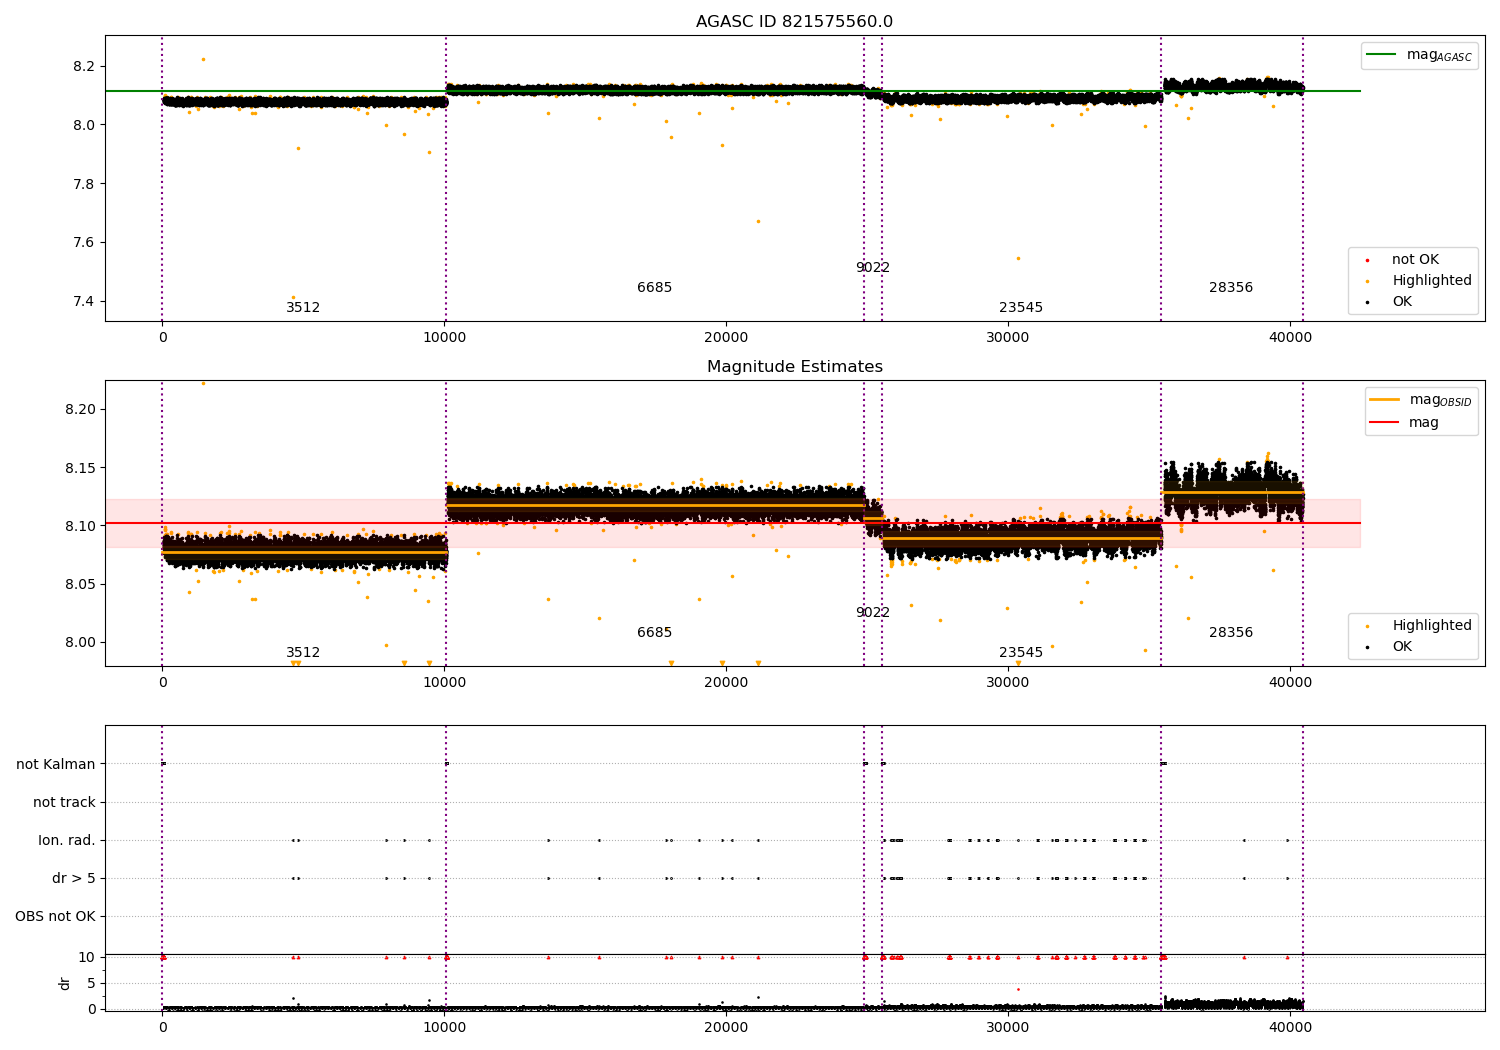Click the 8.15 y-axis tick label

tap(79, 468)
